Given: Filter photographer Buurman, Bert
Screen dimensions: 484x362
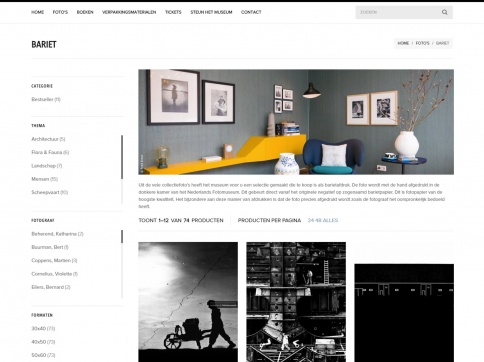Looking at the screenshot, I should pos(50,247).
